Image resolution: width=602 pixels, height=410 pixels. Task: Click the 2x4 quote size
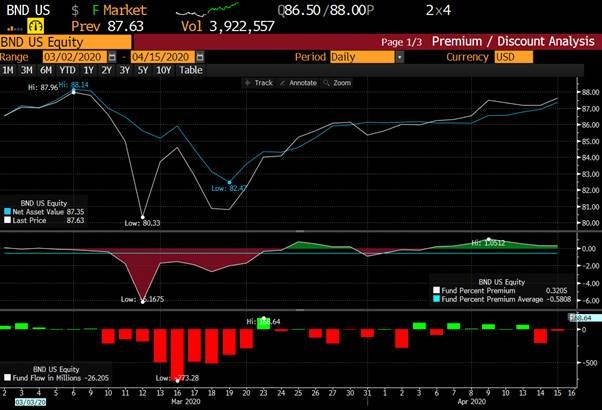click(438, 10)
